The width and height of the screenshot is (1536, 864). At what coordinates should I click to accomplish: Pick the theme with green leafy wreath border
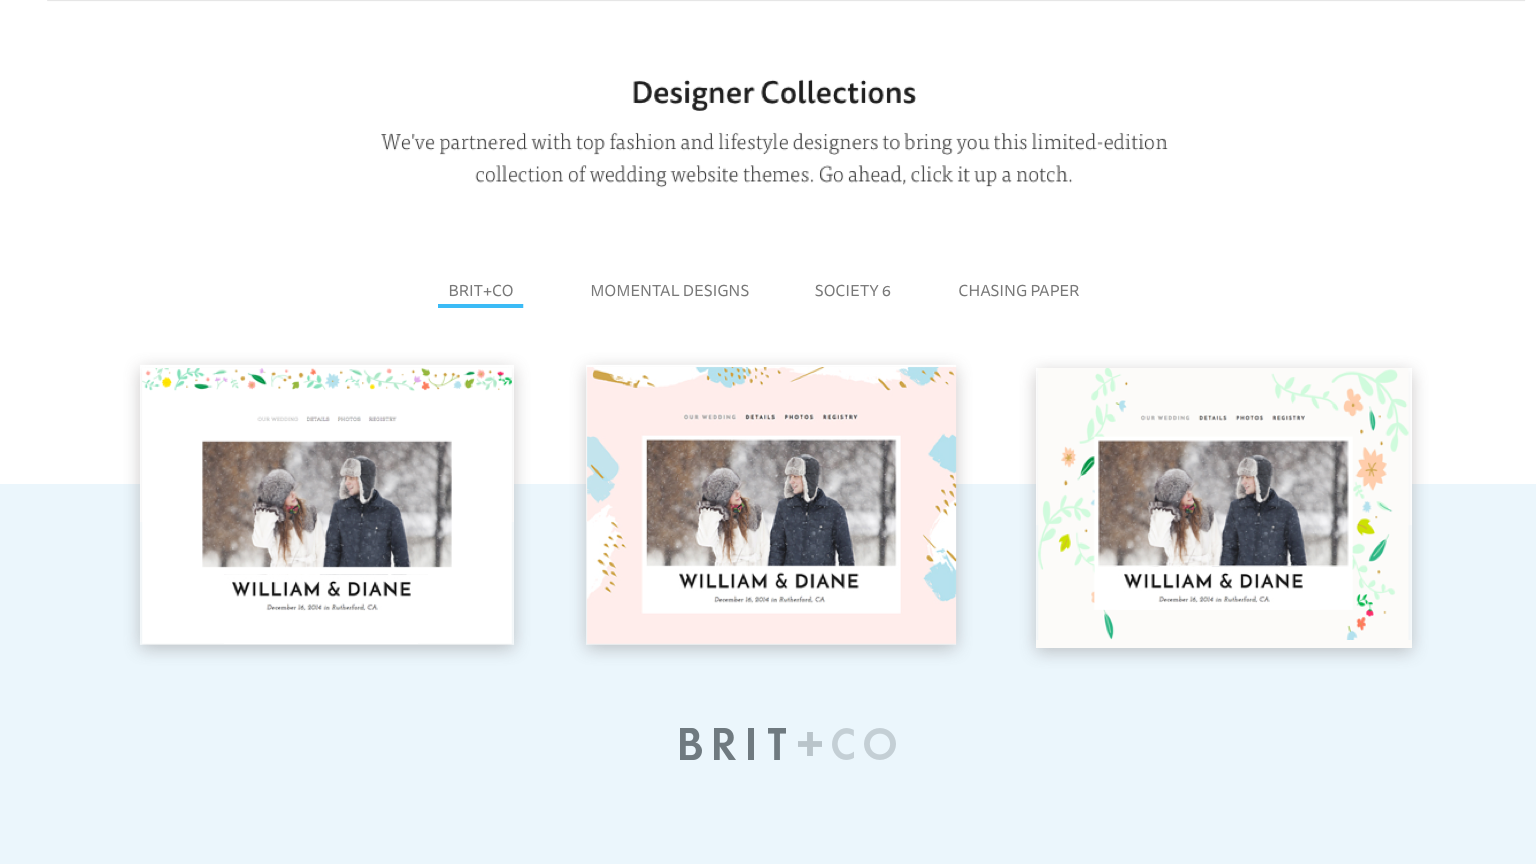[x=1224, y=507]
